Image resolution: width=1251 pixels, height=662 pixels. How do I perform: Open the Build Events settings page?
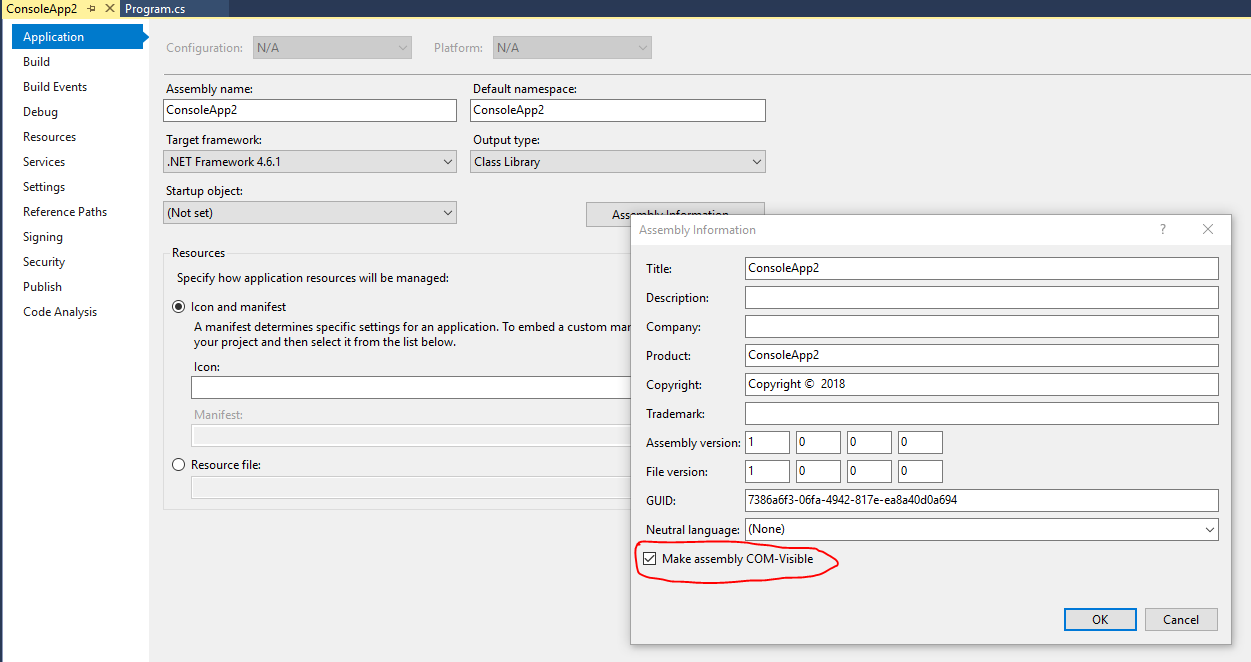(x=55, y=87)
